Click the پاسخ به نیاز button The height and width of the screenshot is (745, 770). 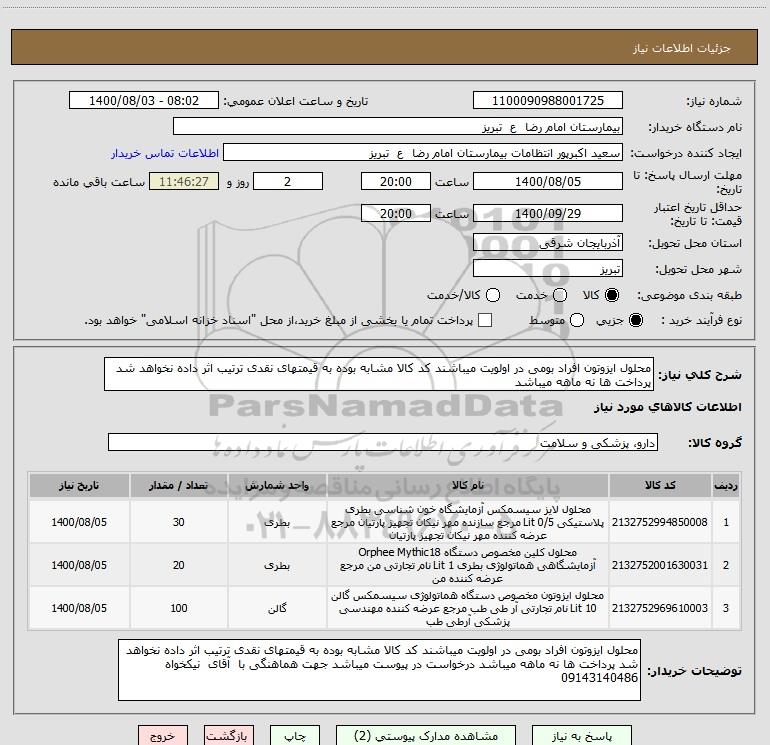581,736
